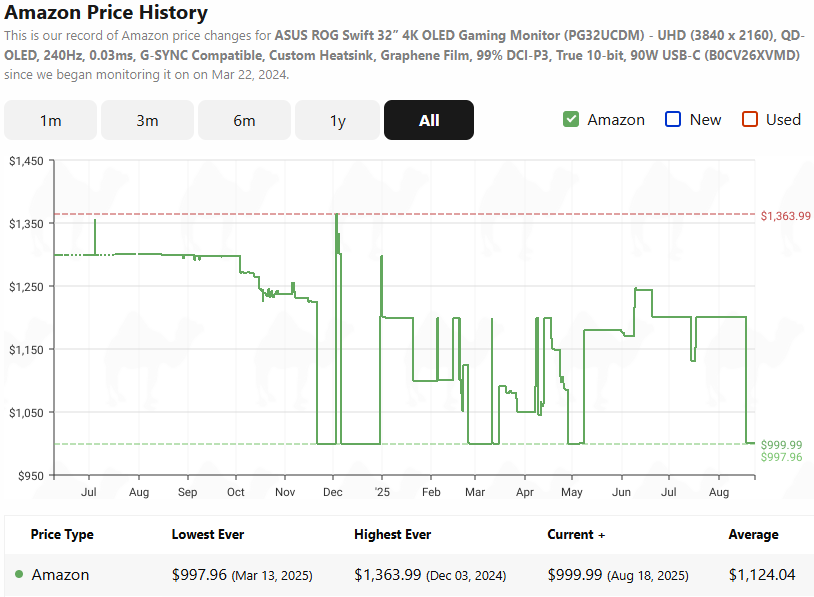Click the Average column header

[753, 535]
